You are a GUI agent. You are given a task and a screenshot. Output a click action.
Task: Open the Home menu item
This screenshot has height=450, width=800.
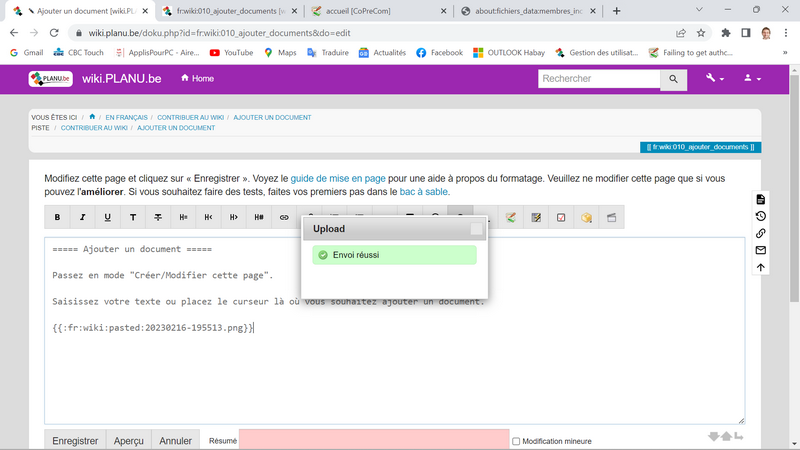click(x=196, y=79)
